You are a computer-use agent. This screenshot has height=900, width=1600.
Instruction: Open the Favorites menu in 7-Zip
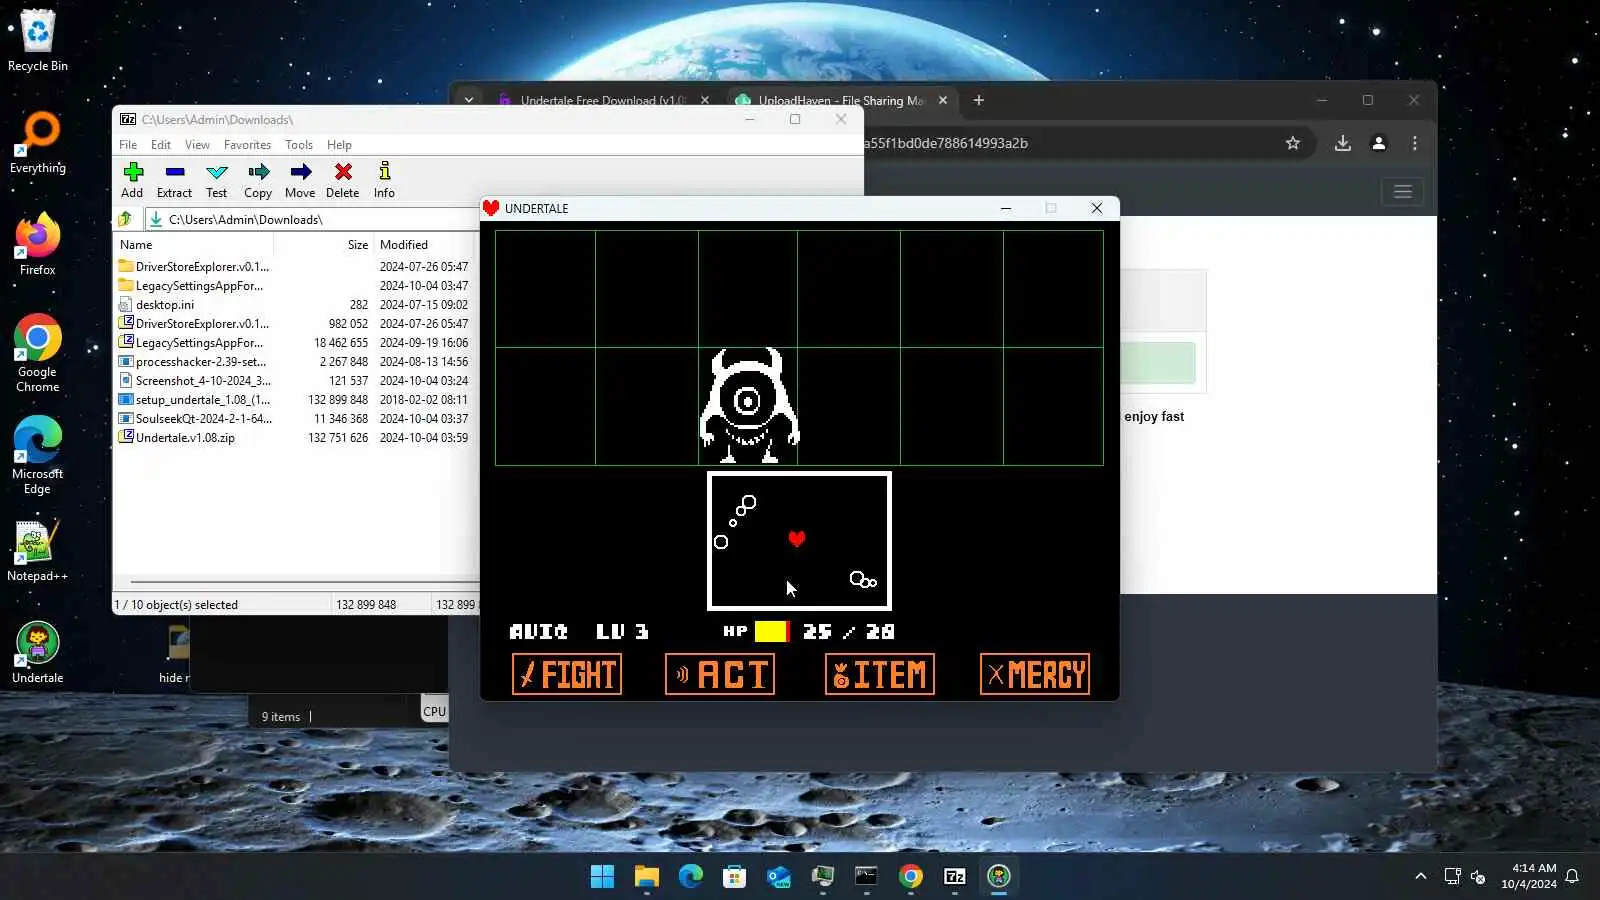pyautogui.click(x=247, y=145)
